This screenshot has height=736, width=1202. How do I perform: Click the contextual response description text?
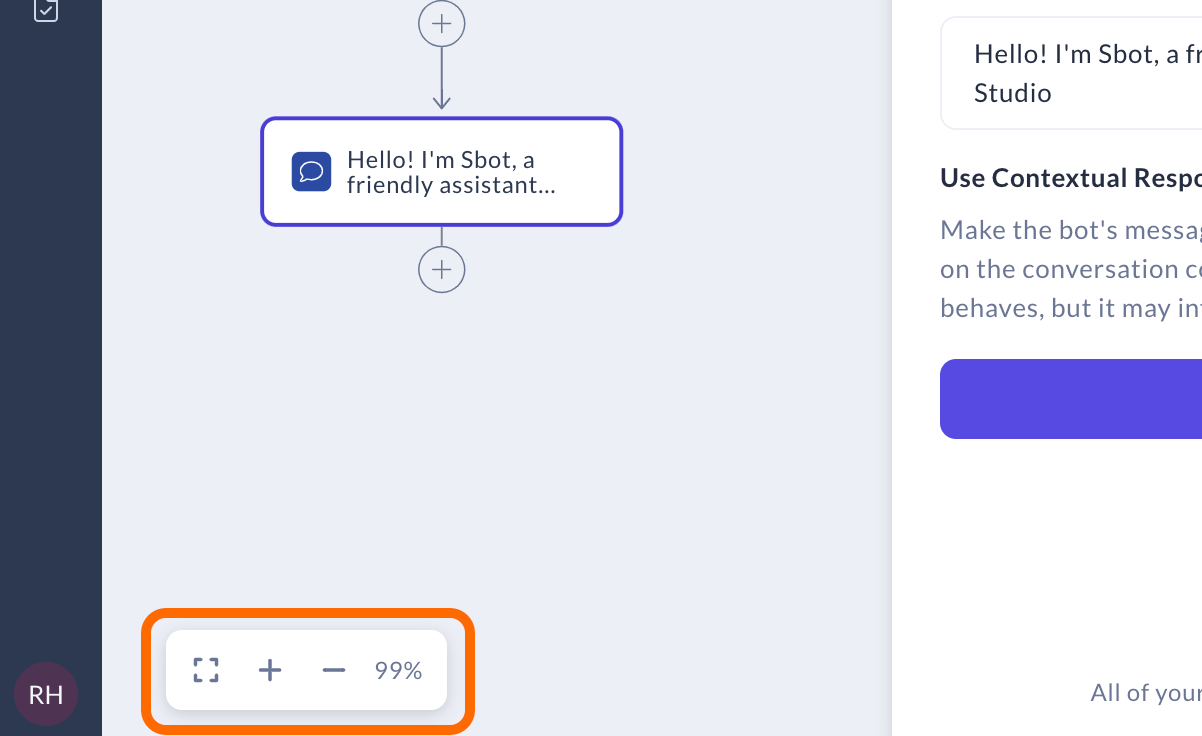point(1070,269)
